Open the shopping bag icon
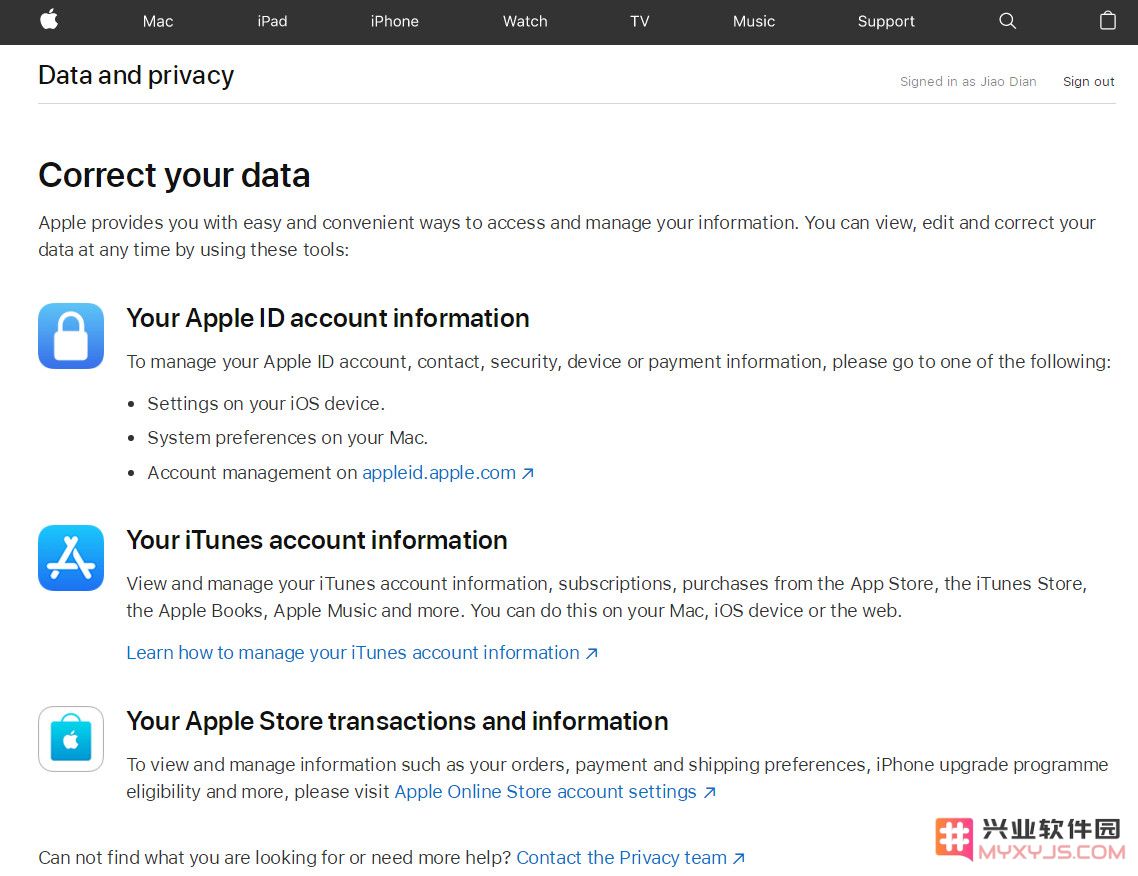Screen dimensions: 1138x876 click(1108, 20)
